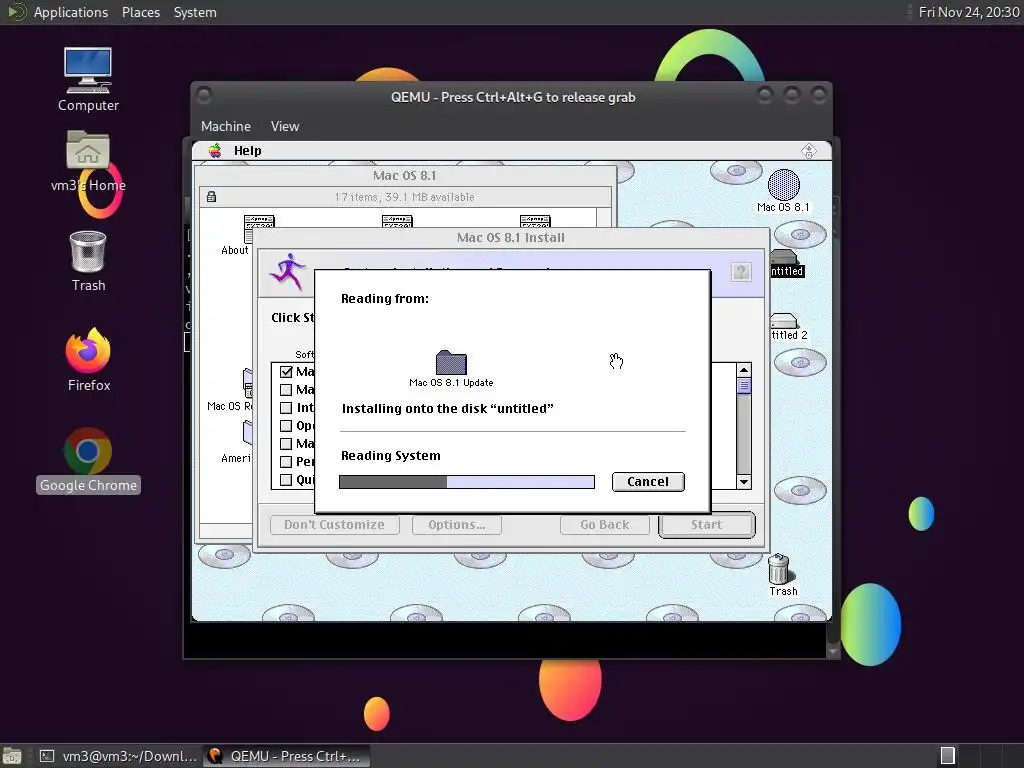The height and width of the screenshot is (768, 1024).
Task: Click the QEMU window title bar
Action: pos(512,97)
